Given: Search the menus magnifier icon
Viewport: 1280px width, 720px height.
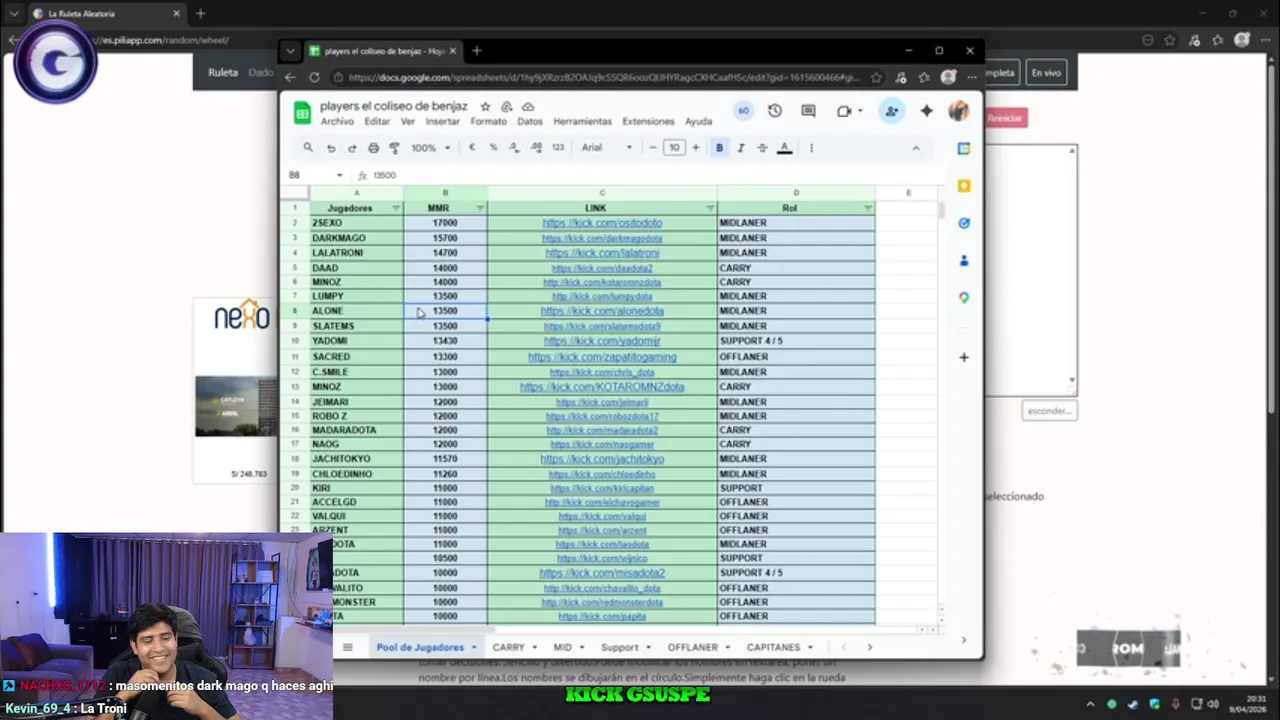Looking at the screenshot, I should 308,148.
